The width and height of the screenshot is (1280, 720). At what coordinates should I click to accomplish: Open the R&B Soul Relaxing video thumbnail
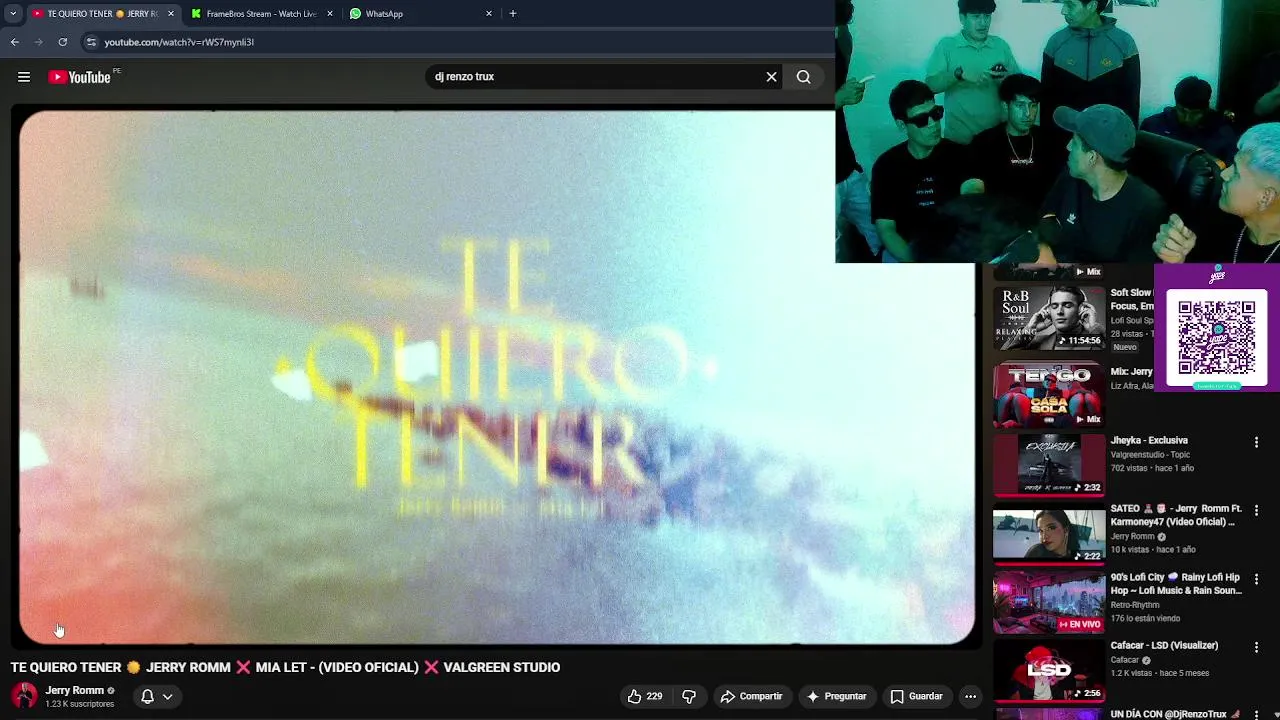click(x=1048, y=318)
